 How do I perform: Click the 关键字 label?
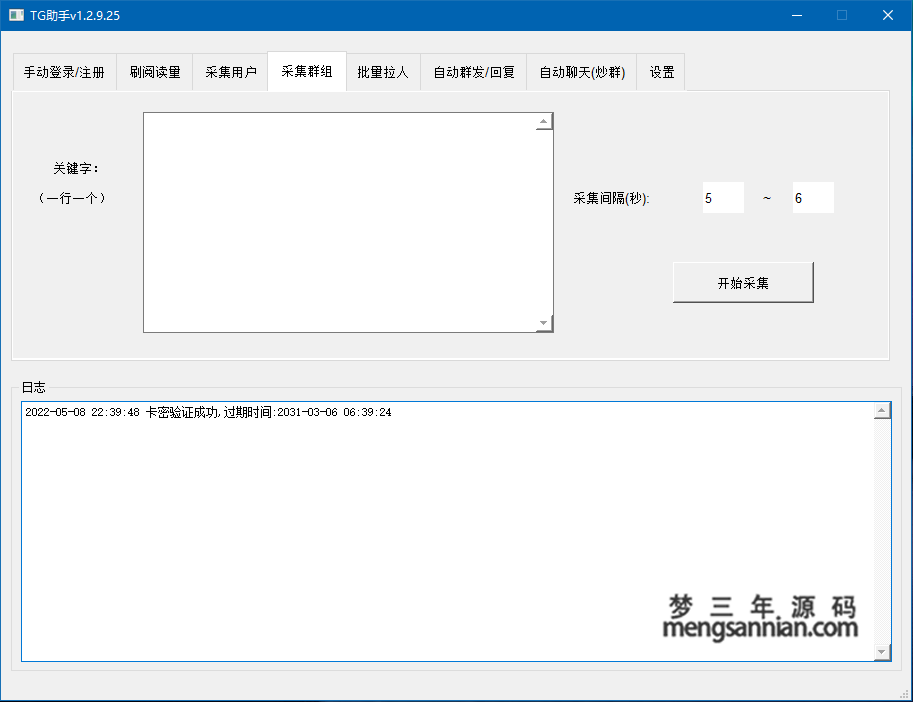(76, 169)
